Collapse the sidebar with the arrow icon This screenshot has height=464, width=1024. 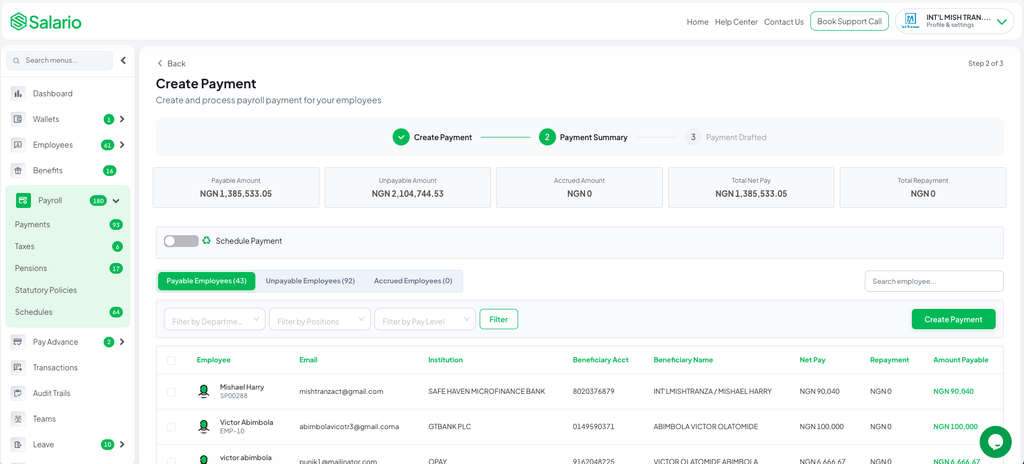pos(123,60)
